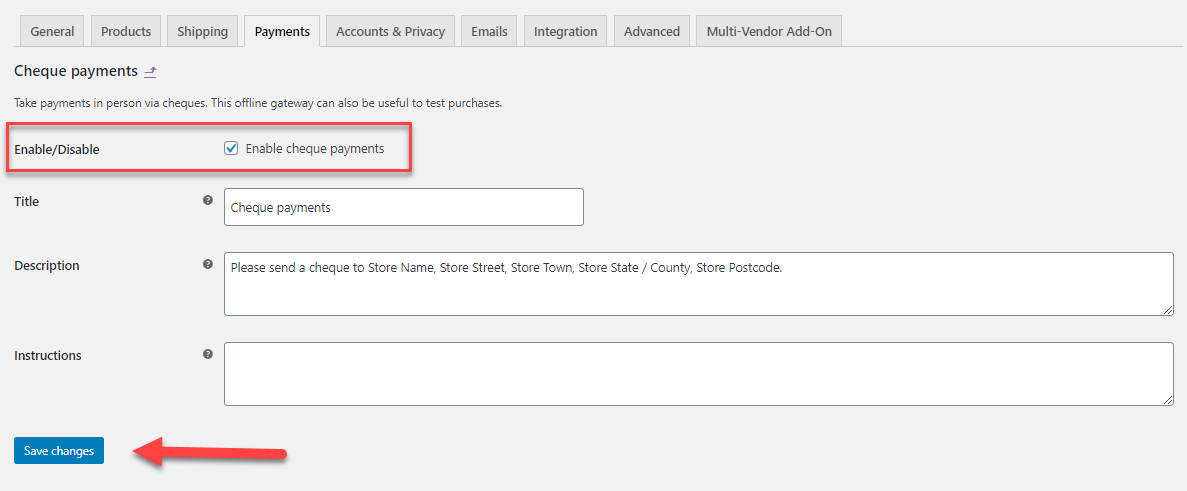Click the Description text area resize handle
Image resolution: width=1187 pixels, height=491 pixels.
(1167, 309)
